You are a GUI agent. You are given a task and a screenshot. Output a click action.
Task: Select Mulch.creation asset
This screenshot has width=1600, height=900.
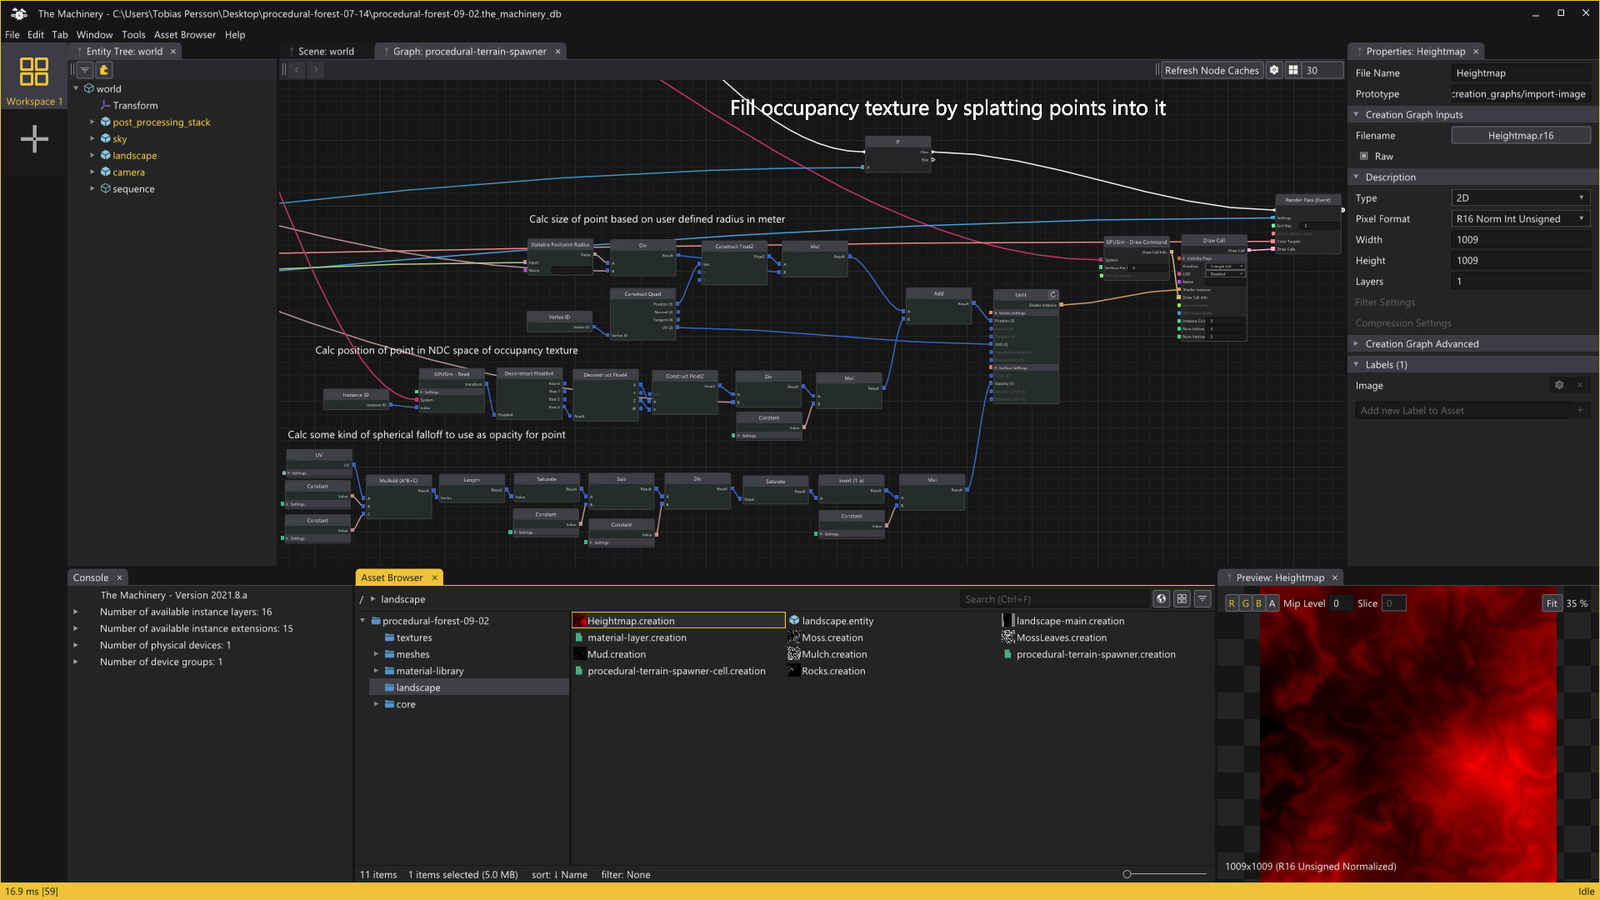(827, 655)
